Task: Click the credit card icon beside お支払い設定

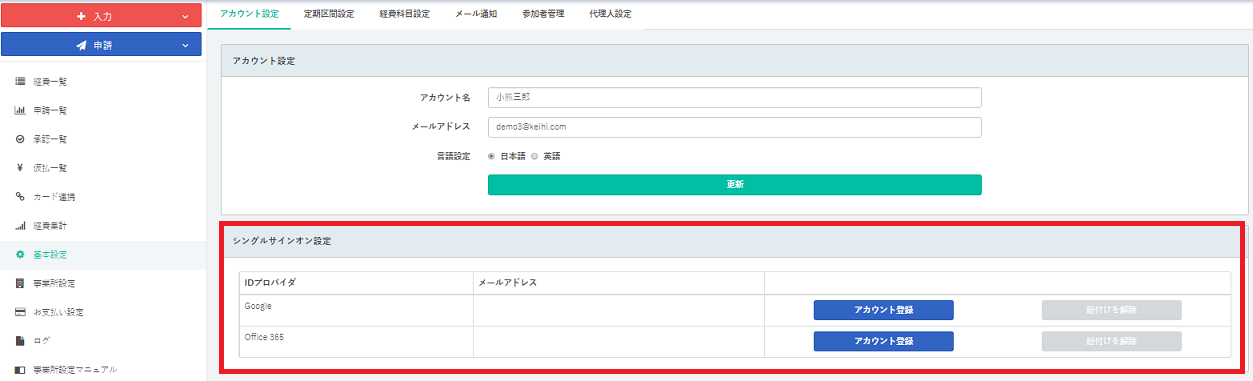Action: [20, 312]
